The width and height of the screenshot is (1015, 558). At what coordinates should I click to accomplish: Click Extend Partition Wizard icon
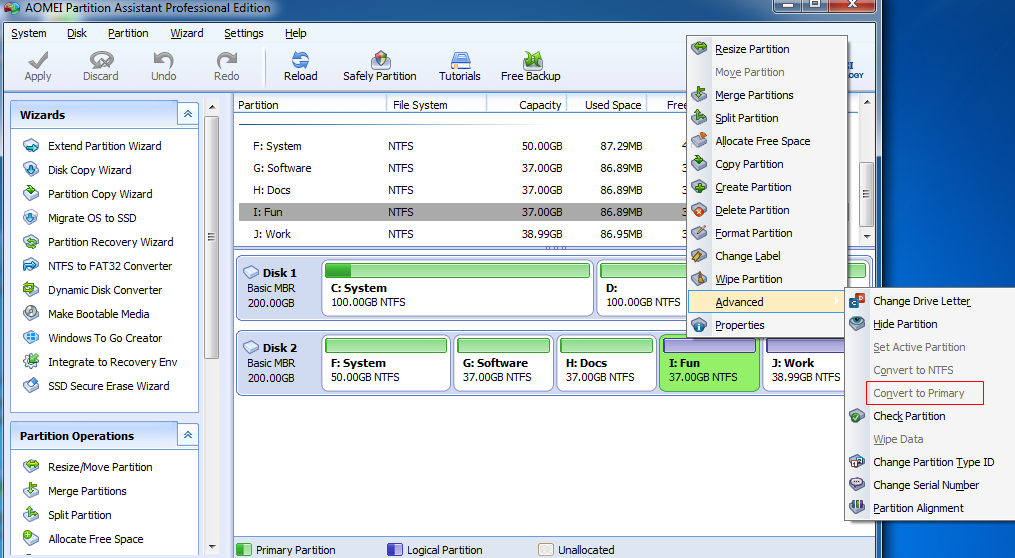[31, 146]
